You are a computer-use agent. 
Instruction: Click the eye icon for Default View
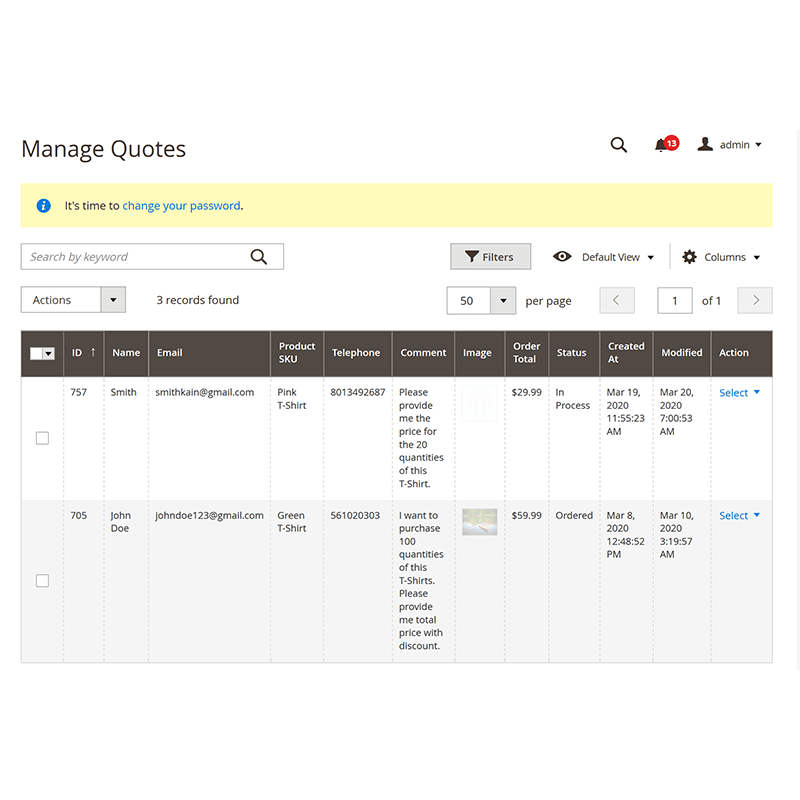click(562, 257)
